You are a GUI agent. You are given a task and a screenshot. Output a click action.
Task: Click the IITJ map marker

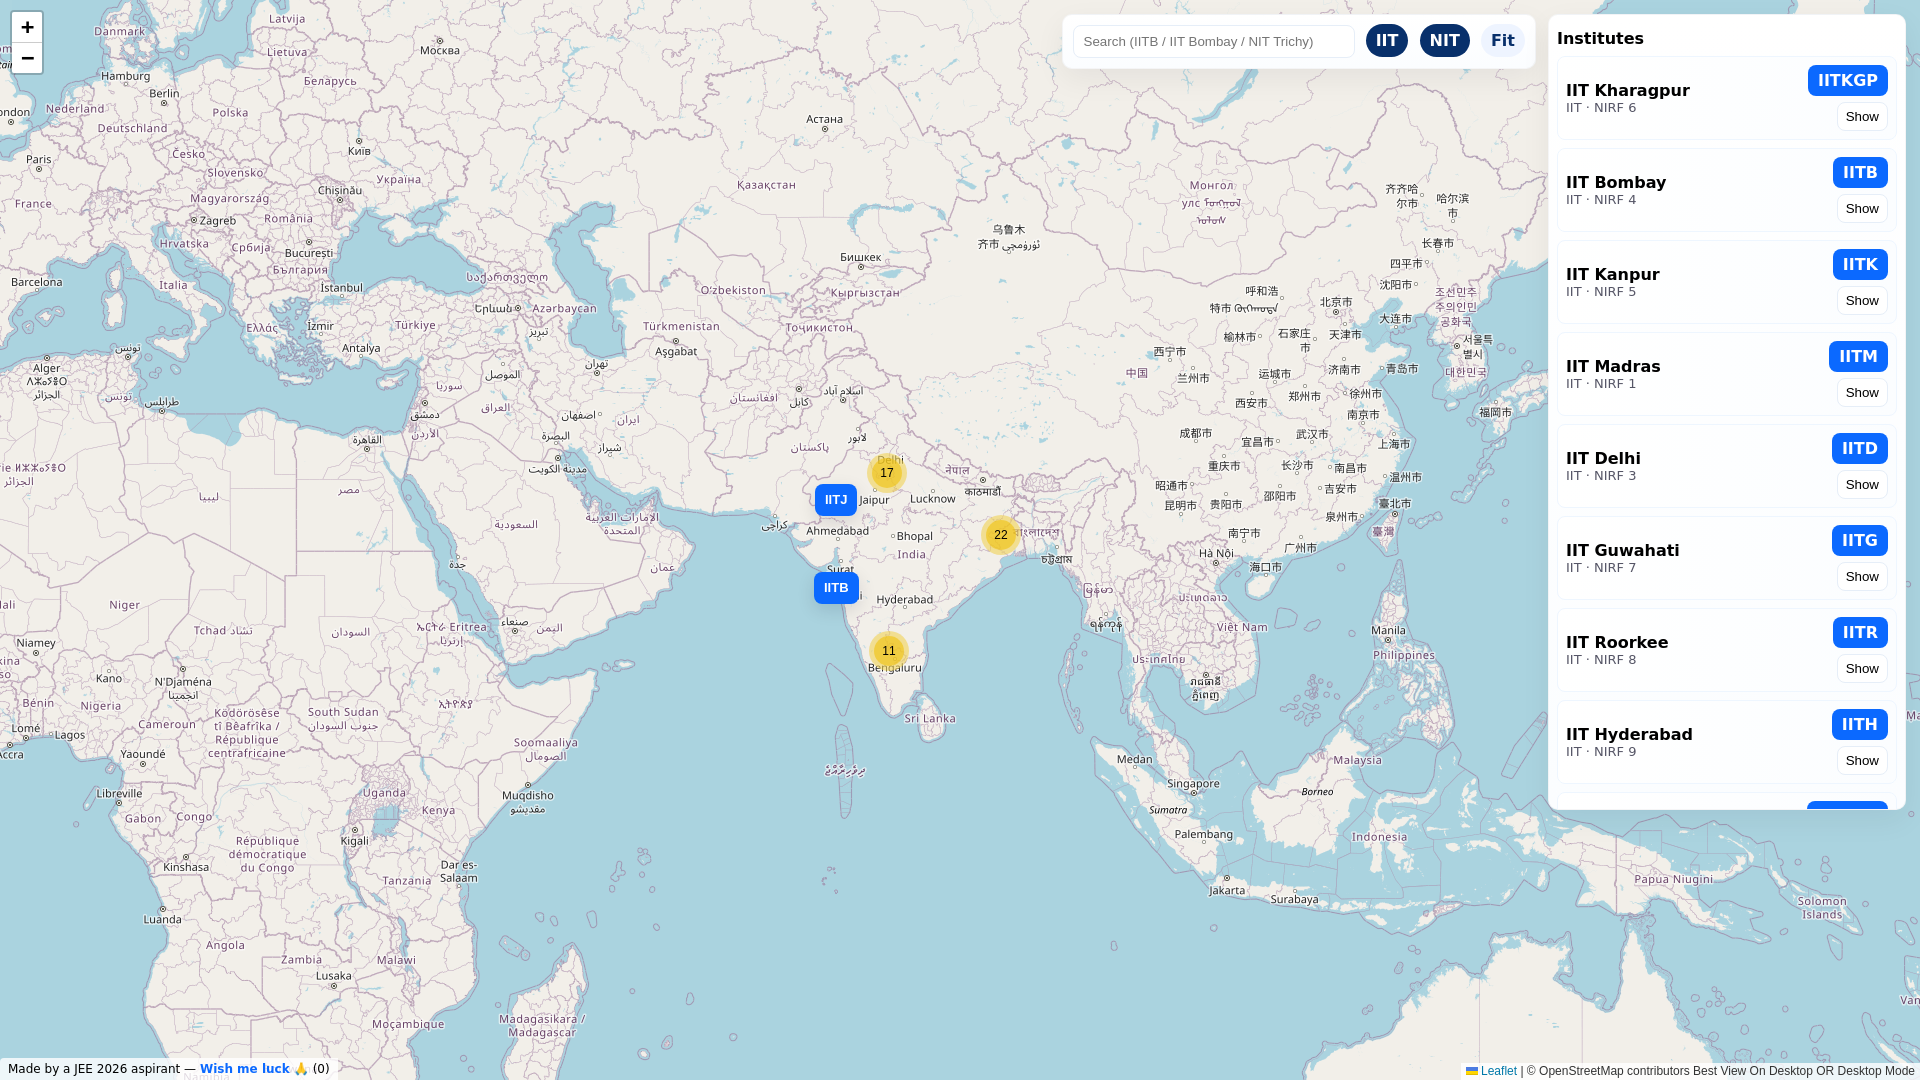point(836,500)
